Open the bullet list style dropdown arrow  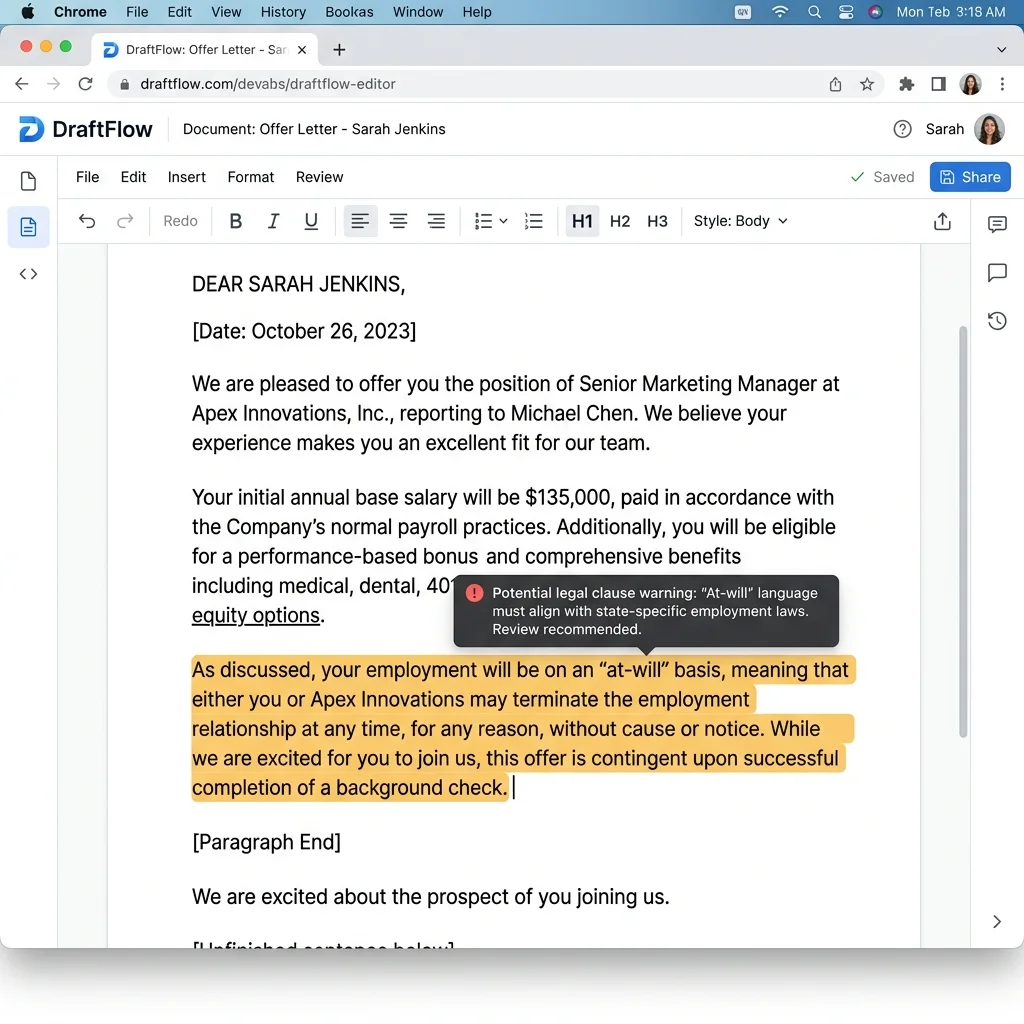504,221
